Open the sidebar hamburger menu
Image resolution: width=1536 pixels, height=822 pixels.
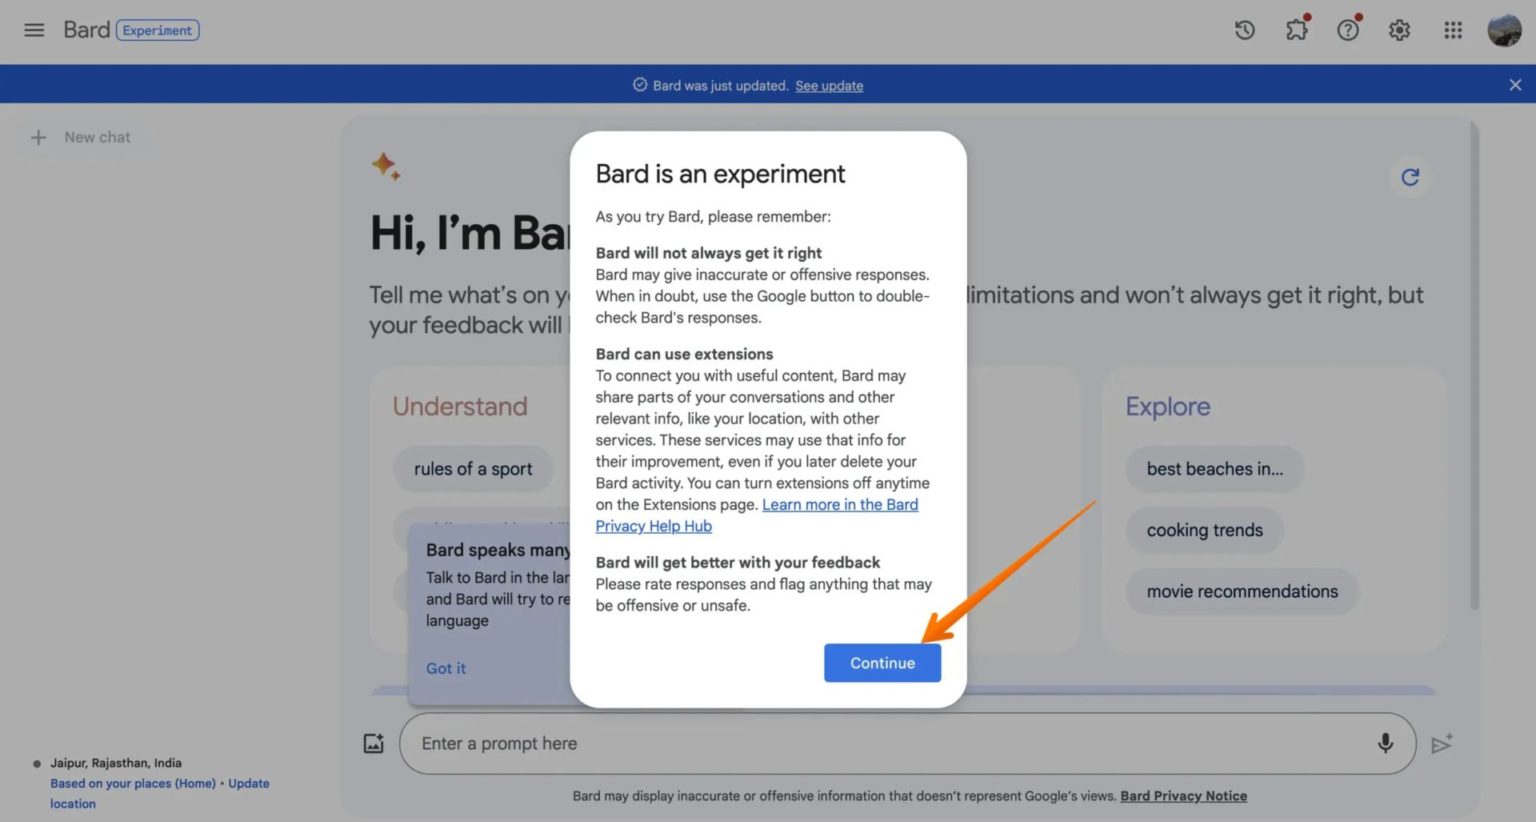34,30
